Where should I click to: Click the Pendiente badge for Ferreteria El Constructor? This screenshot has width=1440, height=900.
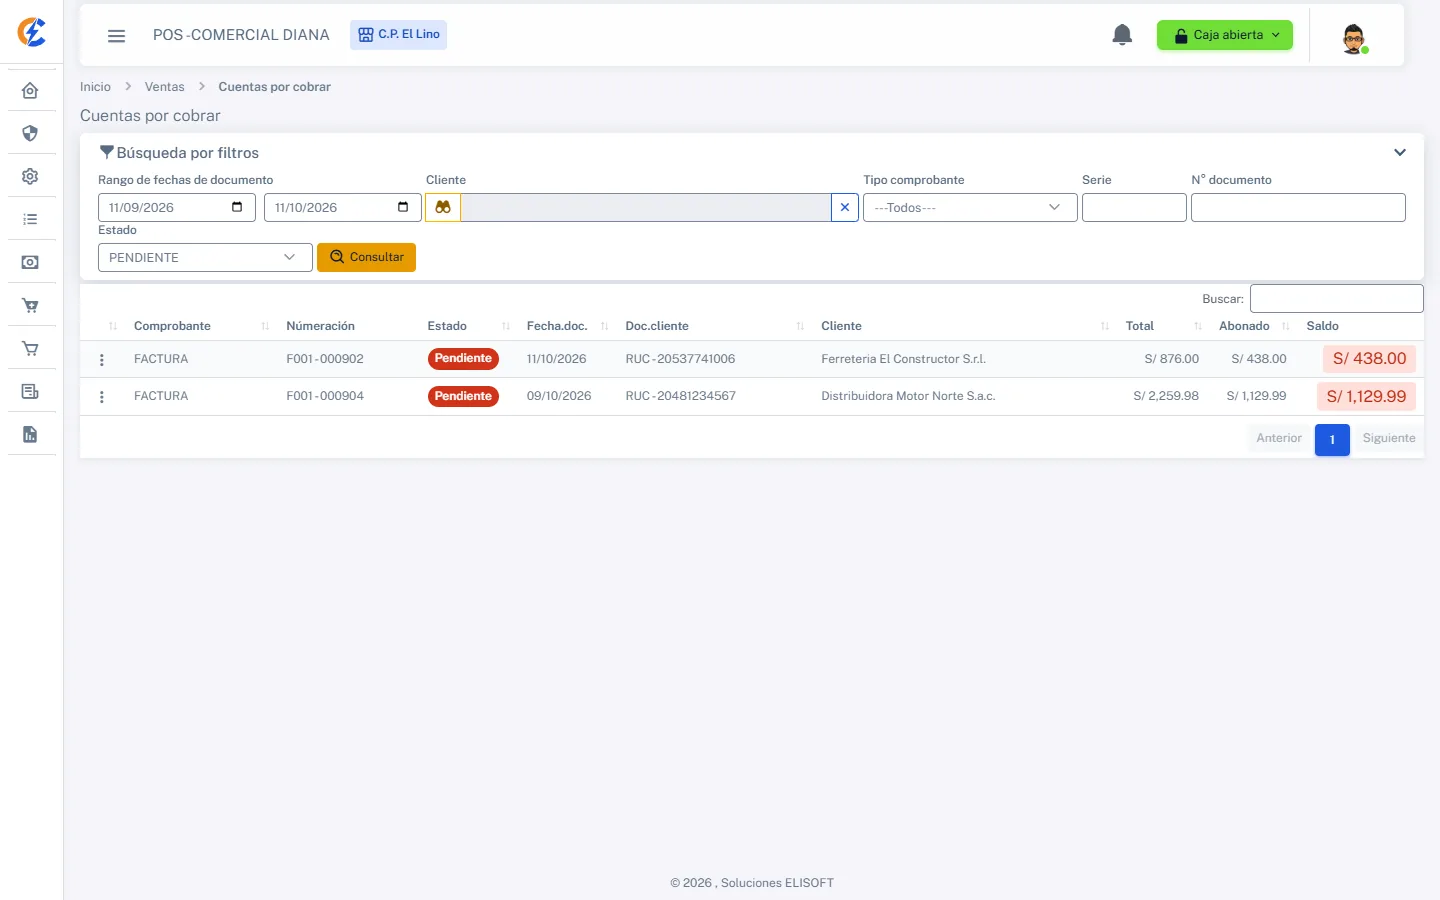click(463, 359)
